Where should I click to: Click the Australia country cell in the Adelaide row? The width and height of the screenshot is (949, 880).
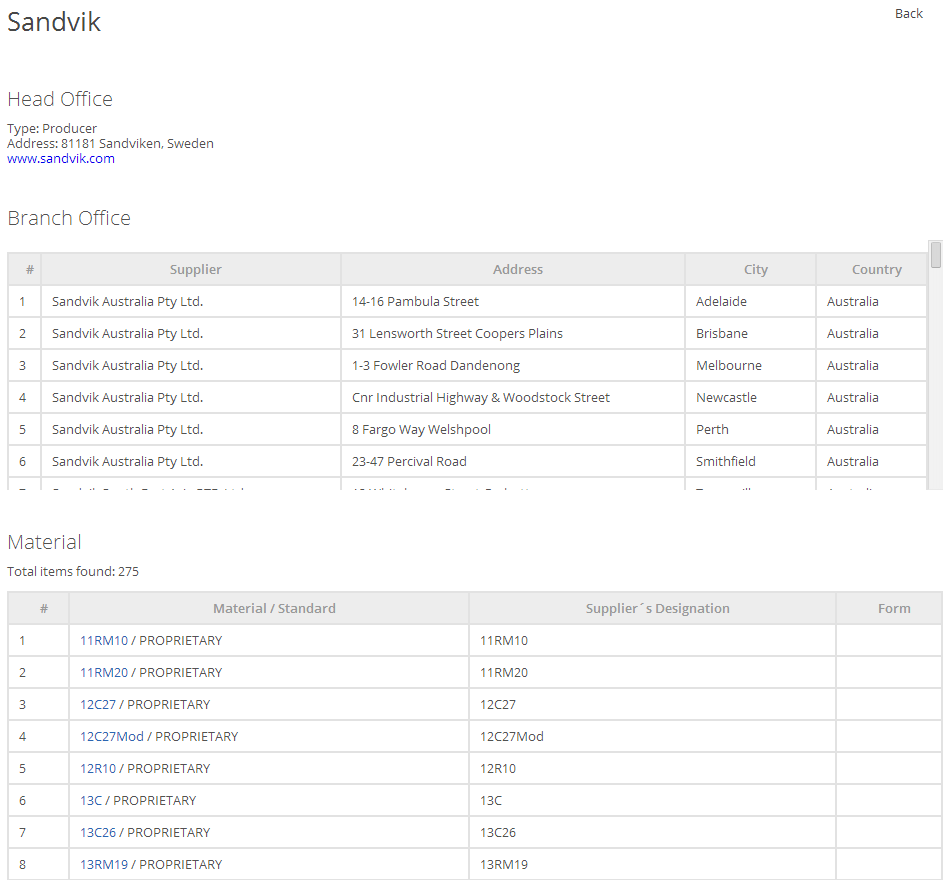(x=872, y=301)
